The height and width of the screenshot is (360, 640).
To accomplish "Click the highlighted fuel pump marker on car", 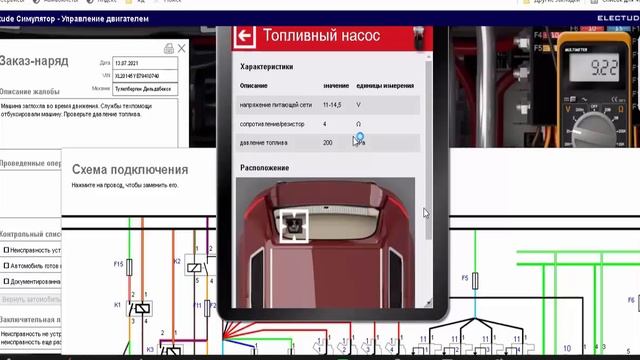I will point(294,225).
